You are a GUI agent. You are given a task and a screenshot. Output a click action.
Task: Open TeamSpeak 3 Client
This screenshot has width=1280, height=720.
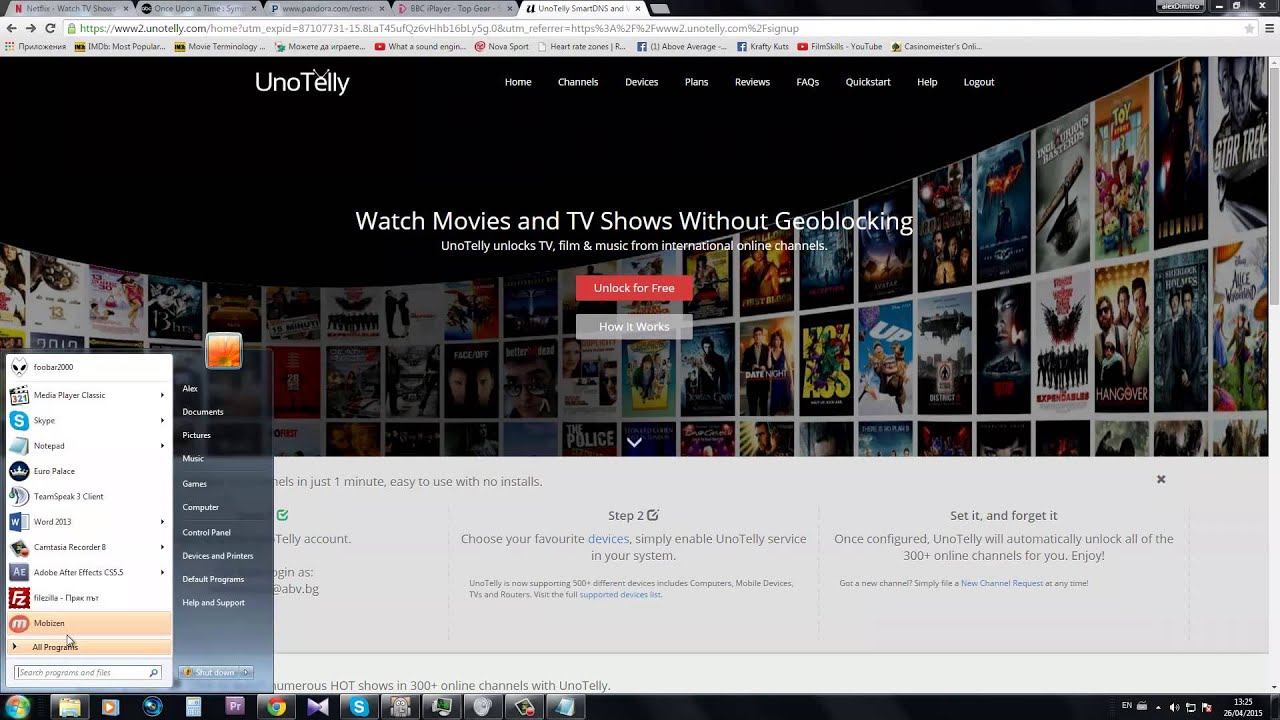tap(88, 496)
